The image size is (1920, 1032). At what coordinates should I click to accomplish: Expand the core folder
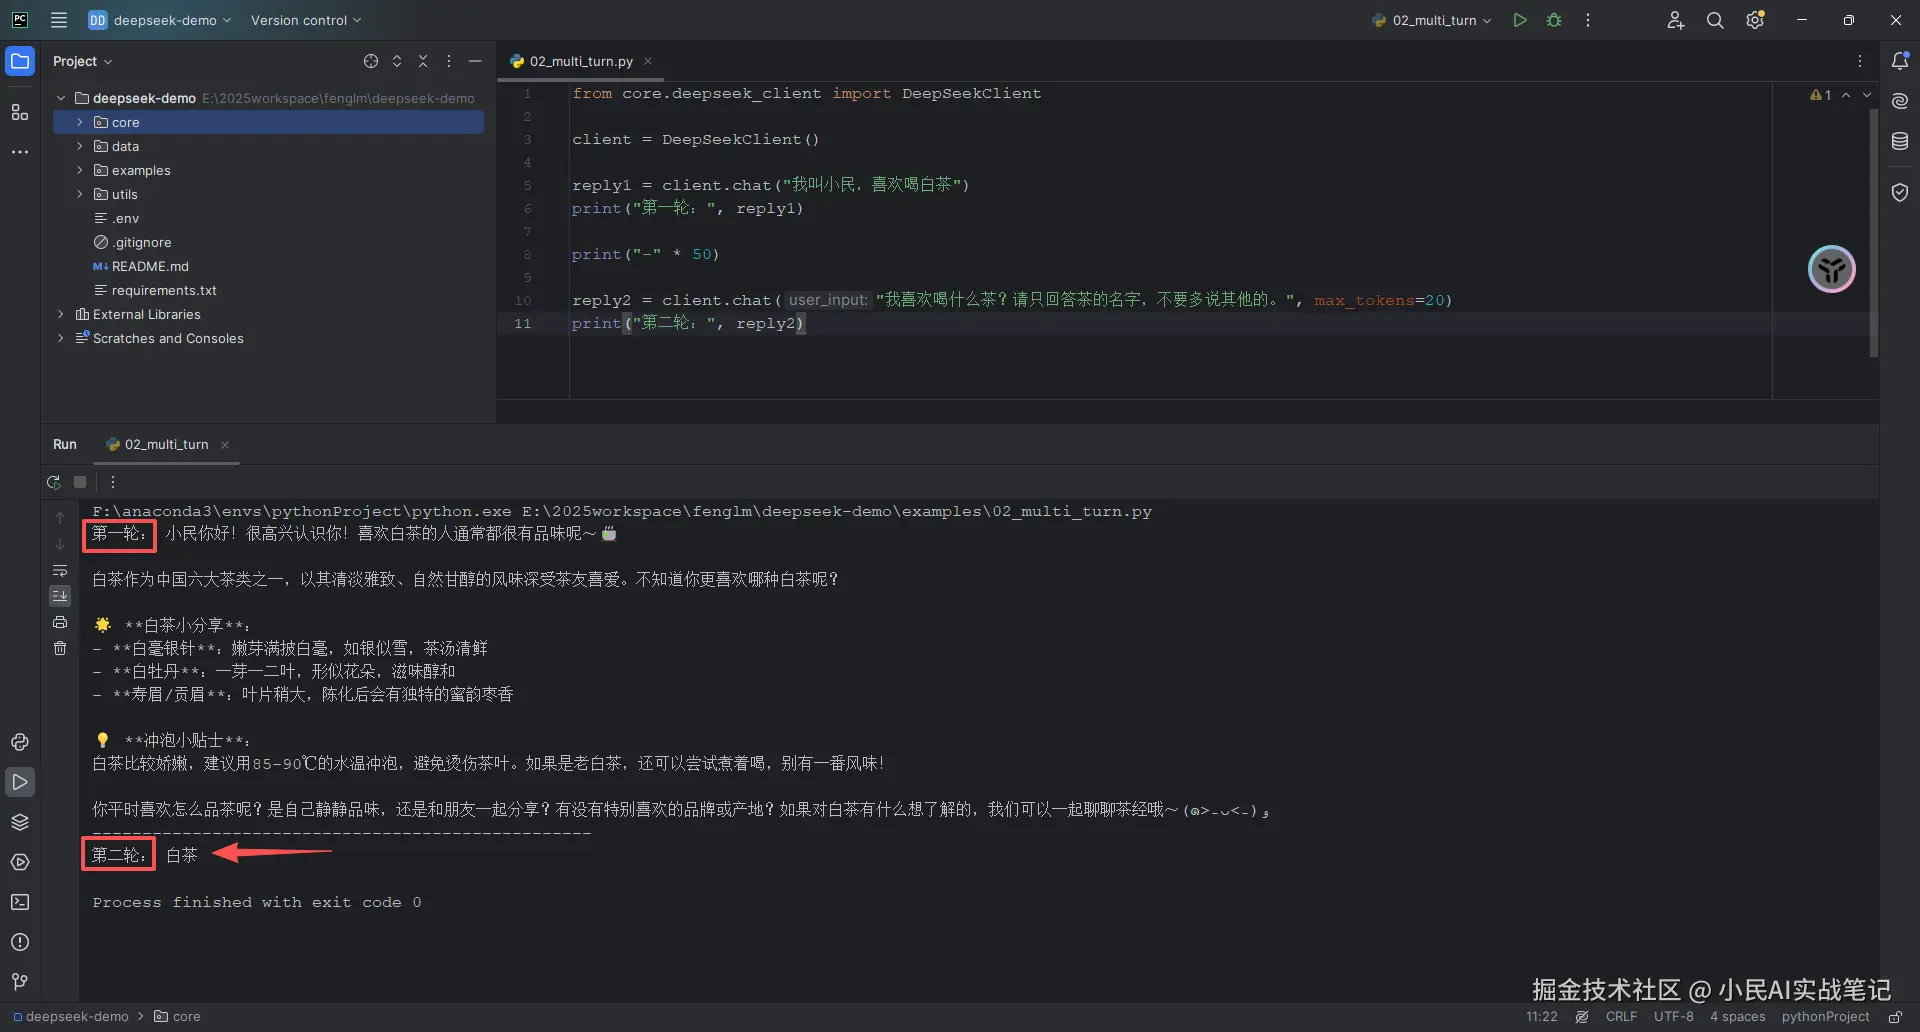pyautogui.click(x=80, y=122)
